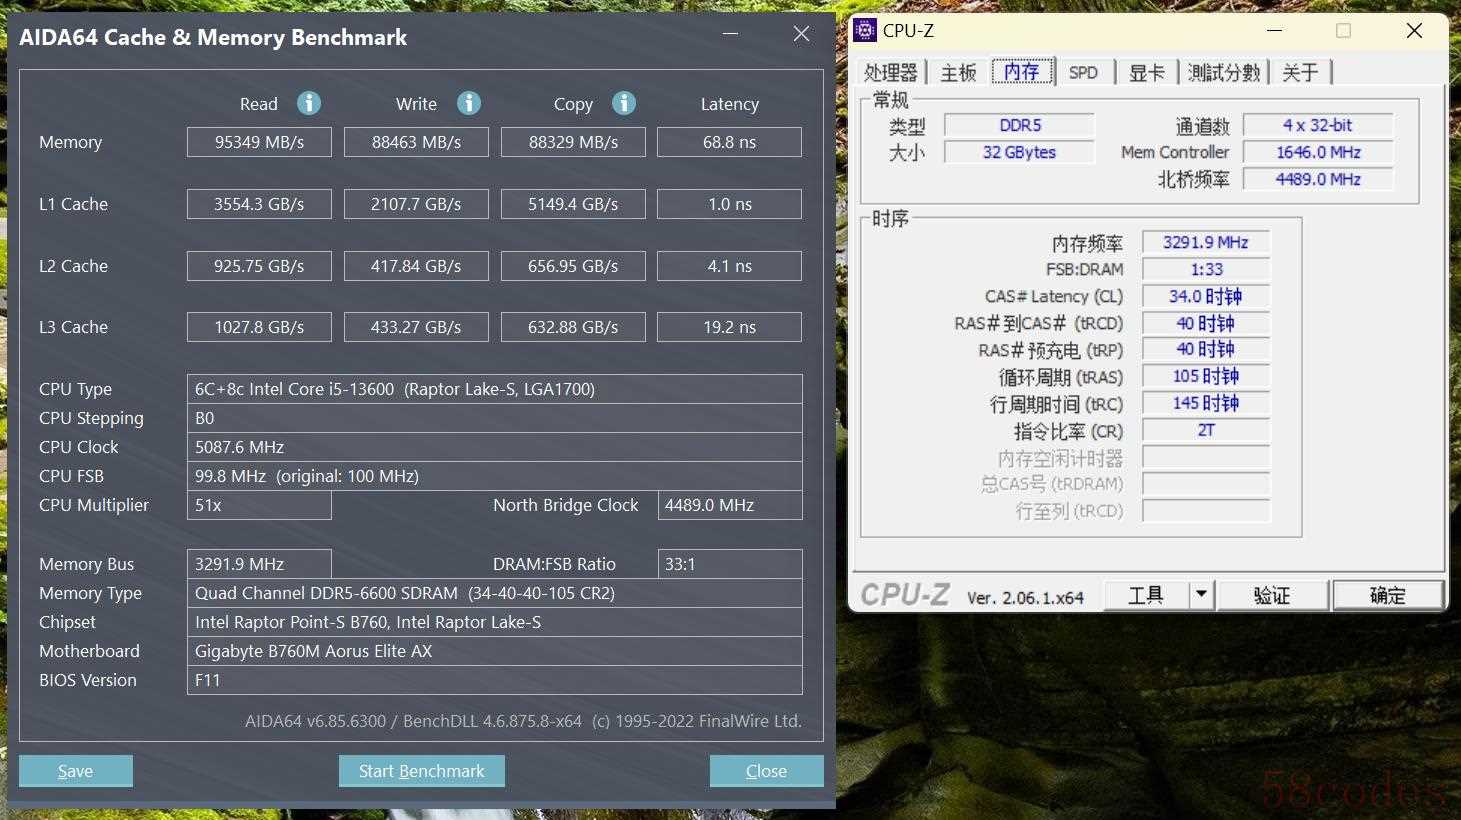The height and width of the screenshot is (820, 1461).
Task: Click the Read info icon
Action: [309, 103]
